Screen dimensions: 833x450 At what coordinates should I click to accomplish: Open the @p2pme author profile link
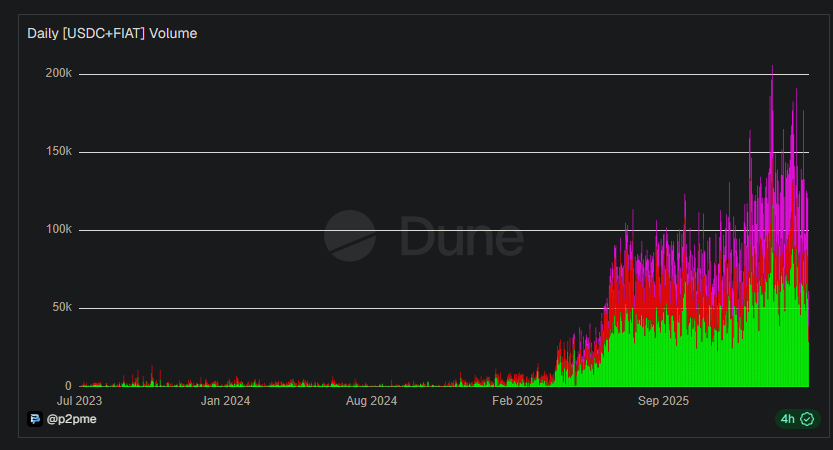tap(72, 419)
